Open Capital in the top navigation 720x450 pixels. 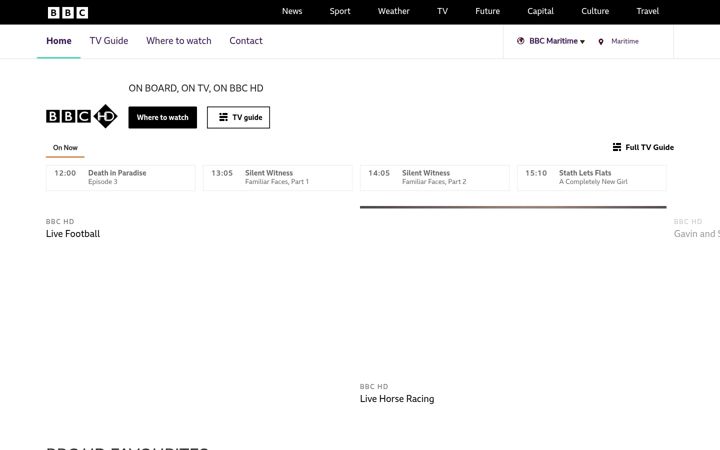[x=540, y=11]
